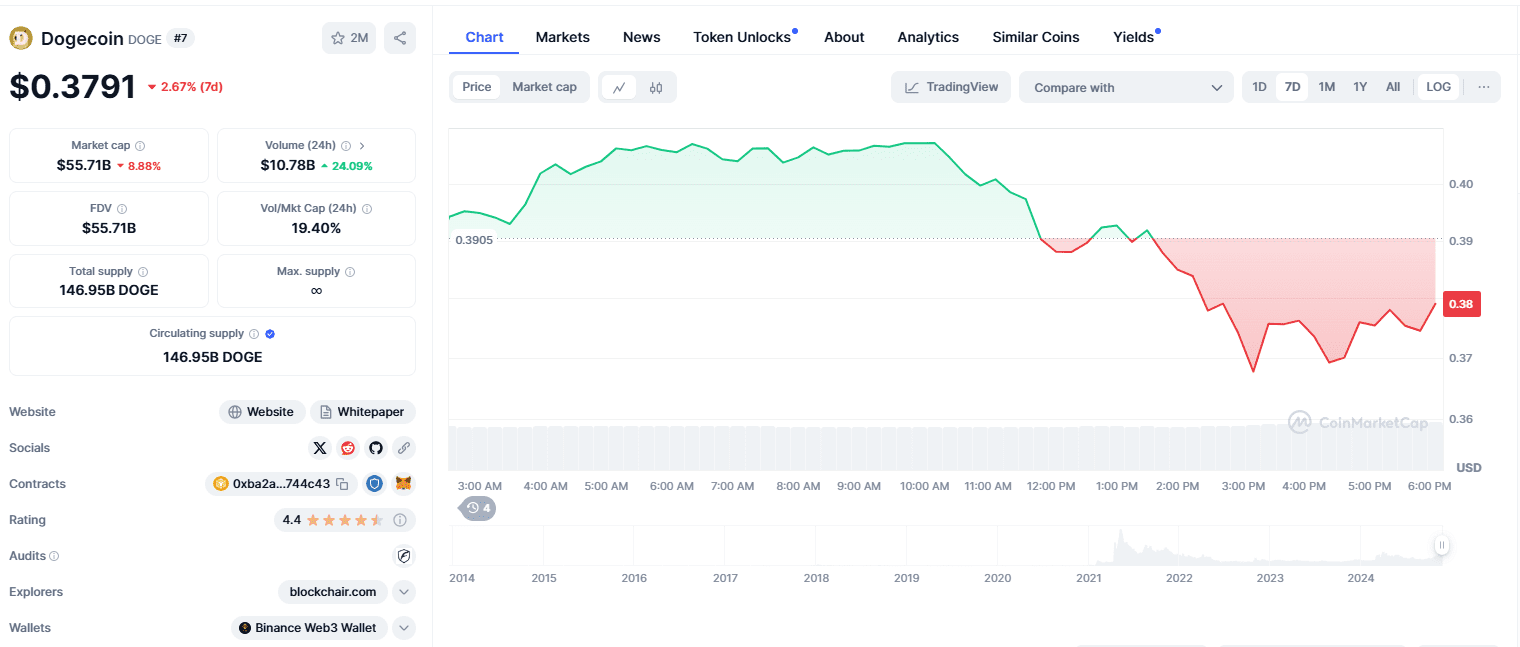The image size is (1520, 647).
Task: Click the 2021 spike in the history navigator
Action: pos(1121,545)
